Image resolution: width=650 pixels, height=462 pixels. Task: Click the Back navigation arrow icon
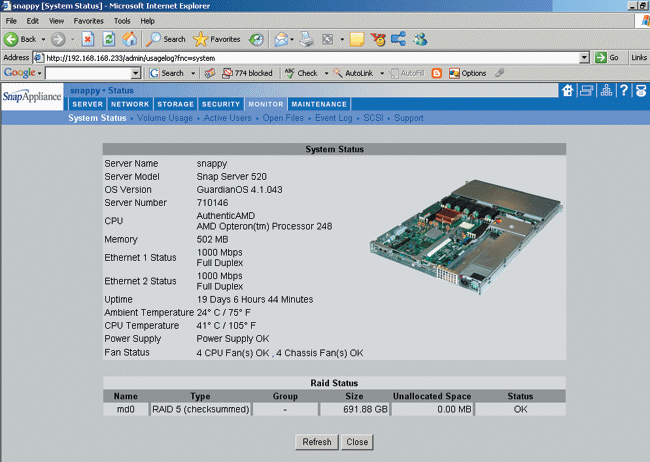tap(11, 39)
